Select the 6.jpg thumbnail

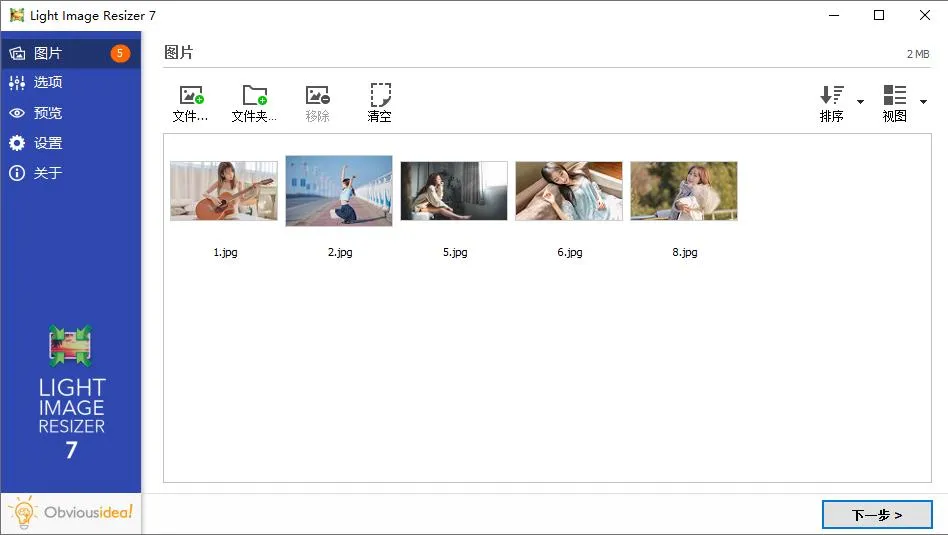click(569, 191)
